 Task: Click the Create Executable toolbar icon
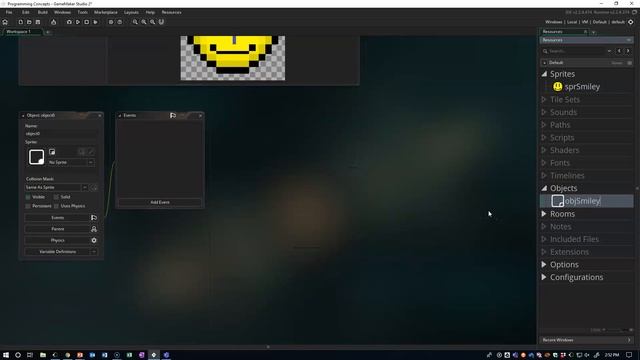click(53, 22)
